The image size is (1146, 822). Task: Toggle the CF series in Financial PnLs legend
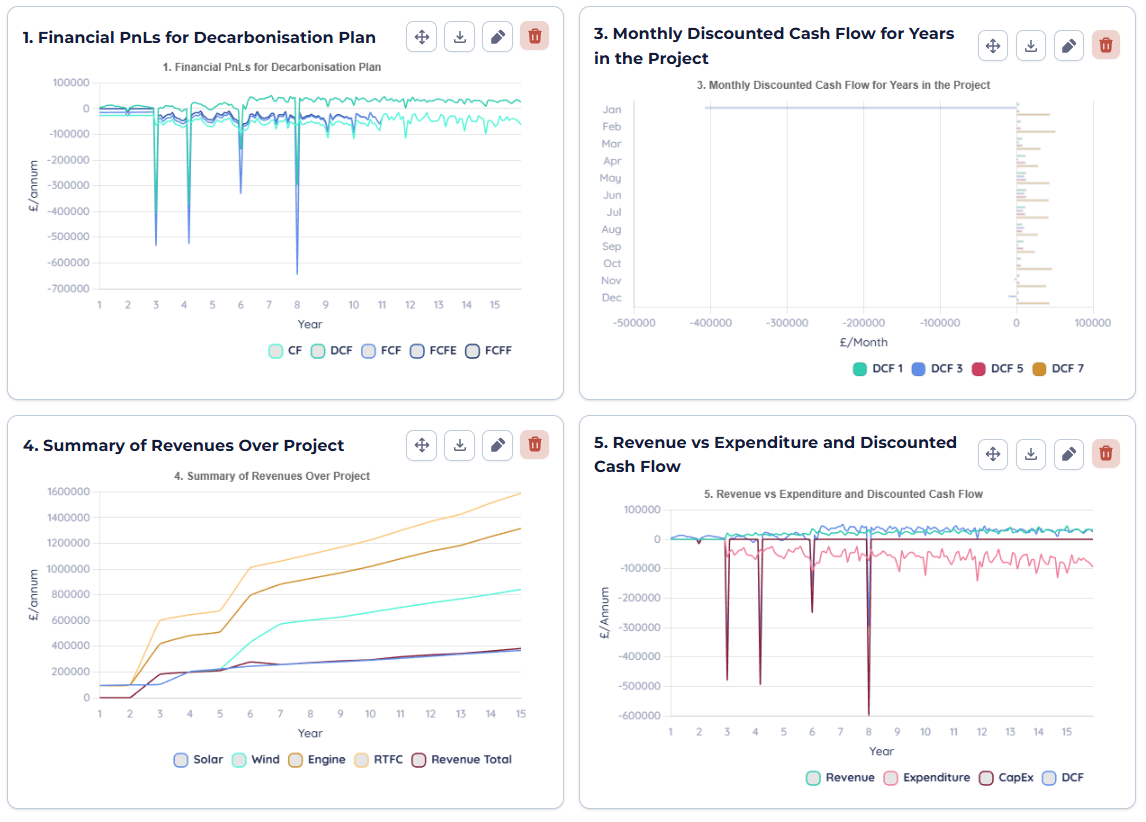click(285, 351)
